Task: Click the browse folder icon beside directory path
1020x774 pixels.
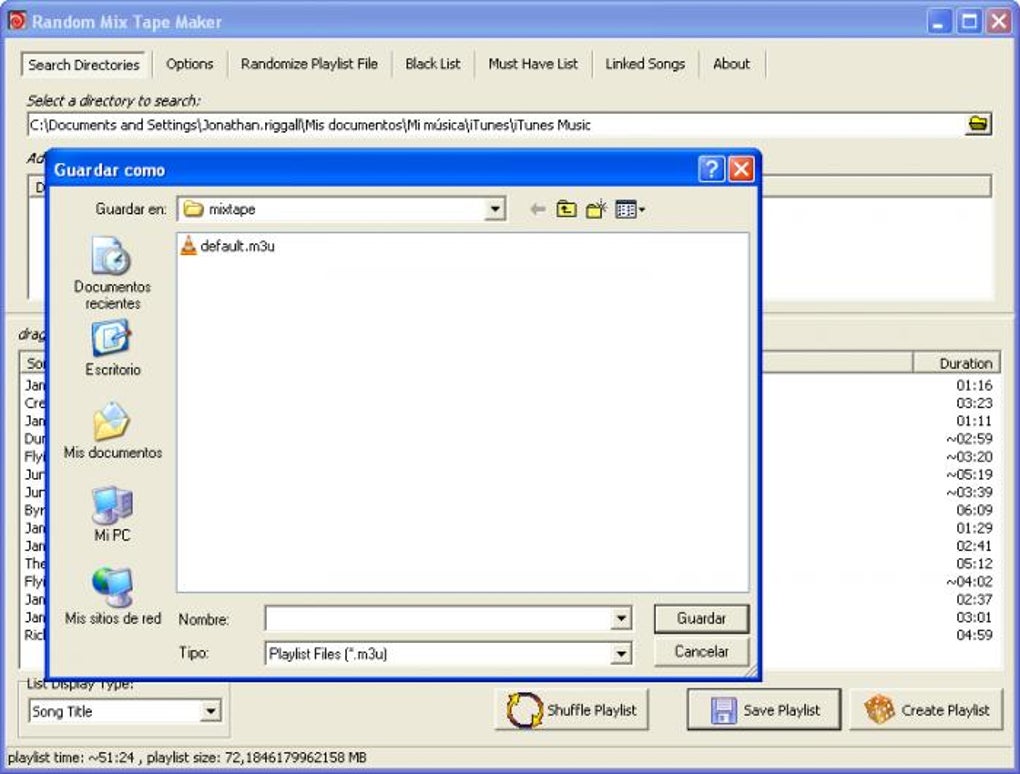Action: click(x=978, y=124)
